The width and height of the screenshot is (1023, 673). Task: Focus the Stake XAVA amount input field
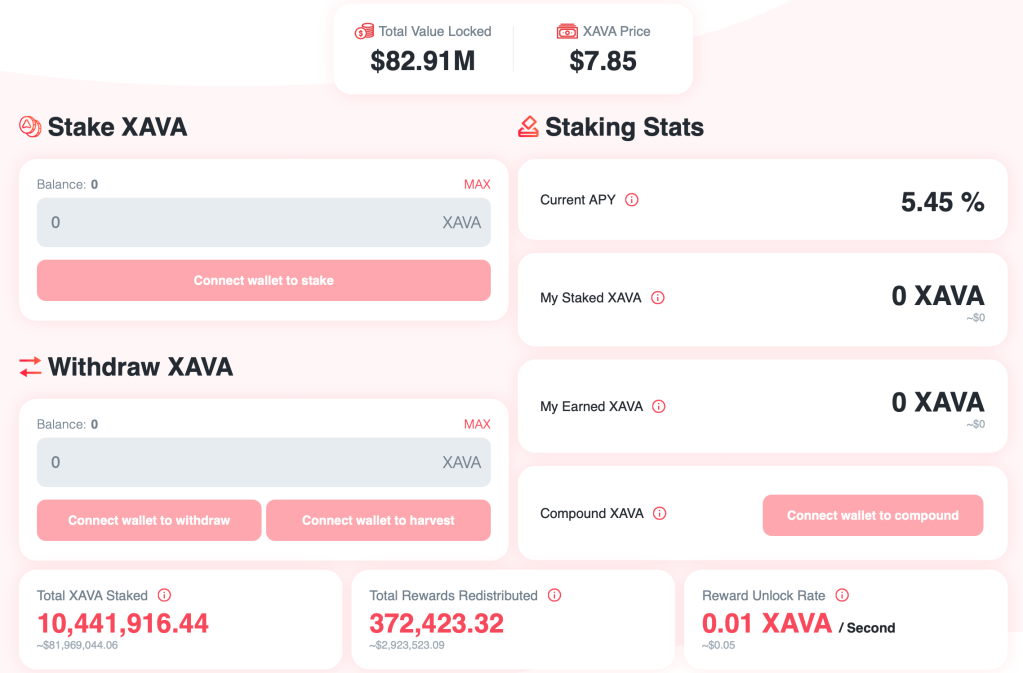[x=240, y=222]
